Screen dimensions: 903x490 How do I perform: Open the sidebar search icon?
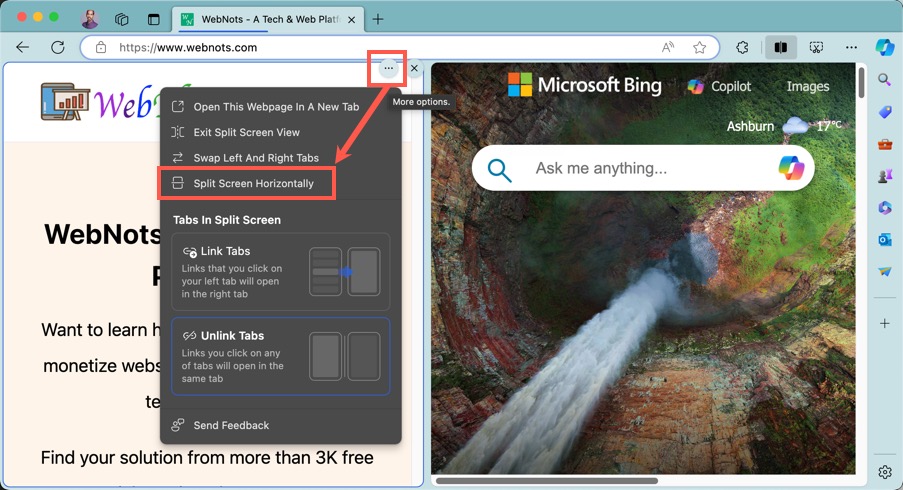pyautogui.click(x=884, y=80)
